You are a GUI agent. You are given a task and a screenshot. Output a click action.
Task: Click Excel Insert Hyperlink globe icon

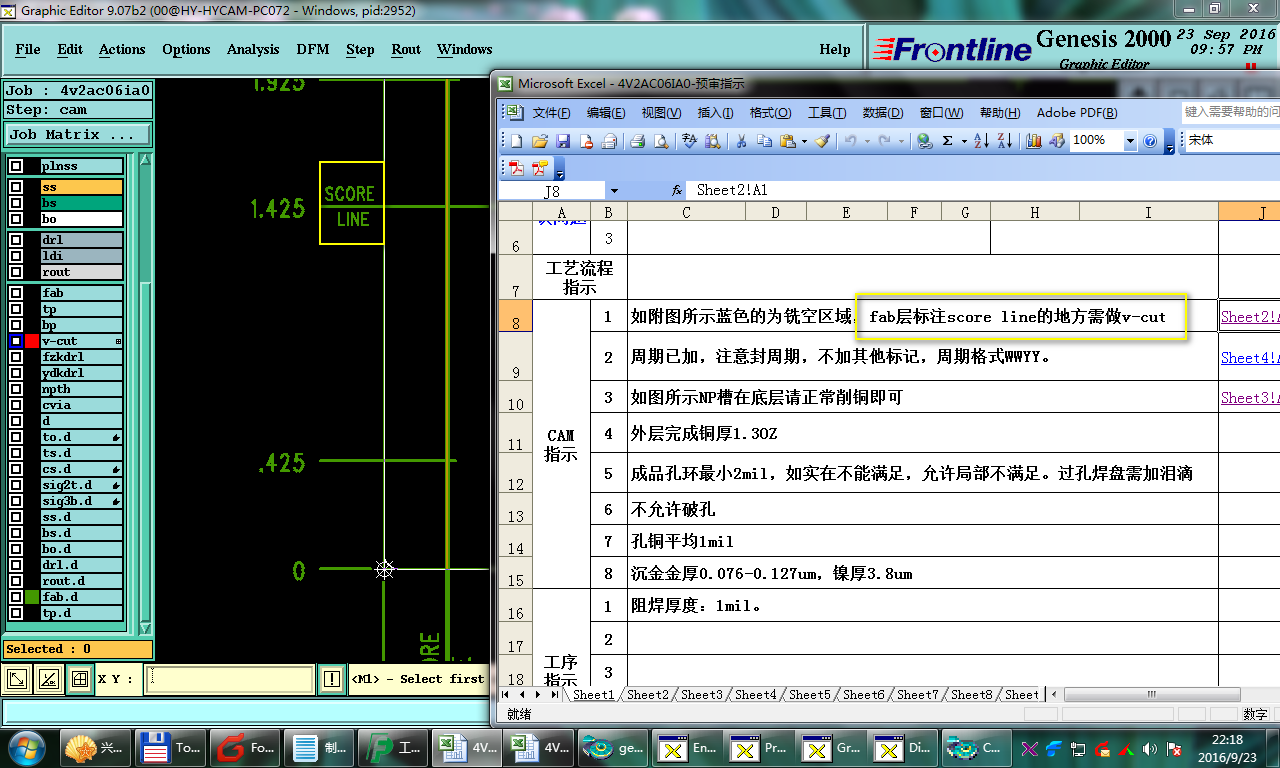[925, 141]
